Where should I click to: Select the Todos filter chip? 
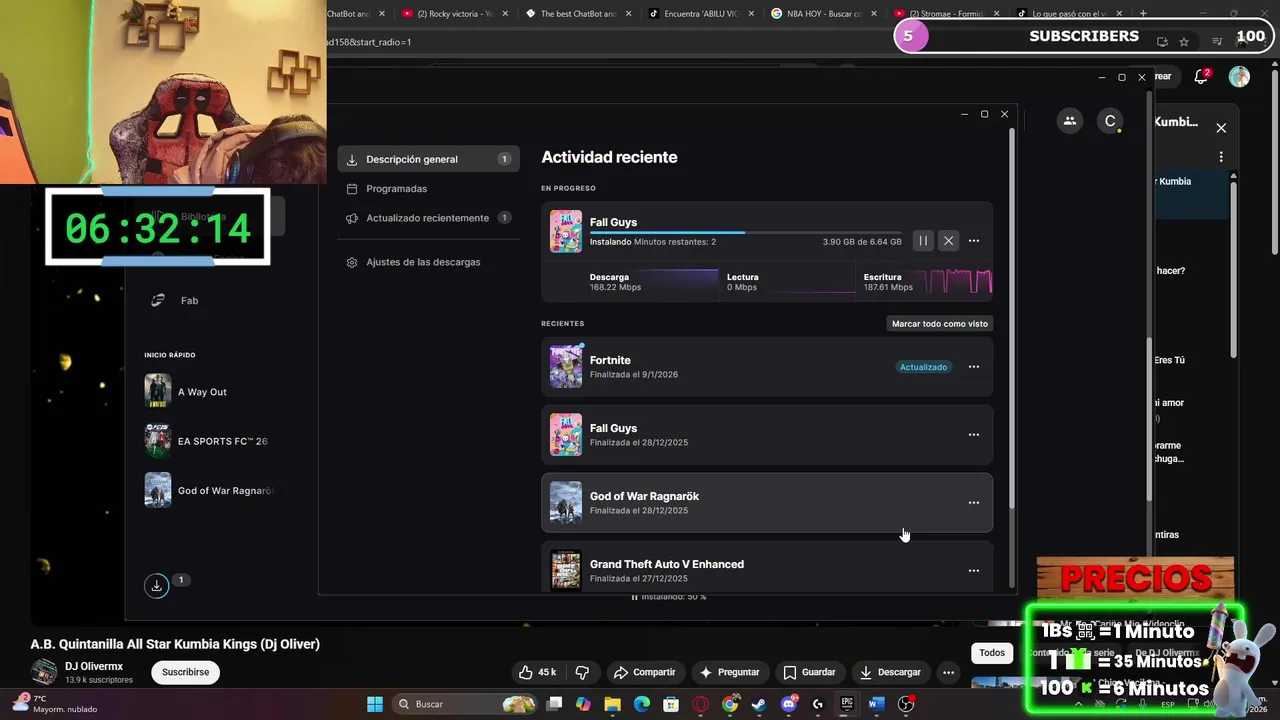coord(992,653)
